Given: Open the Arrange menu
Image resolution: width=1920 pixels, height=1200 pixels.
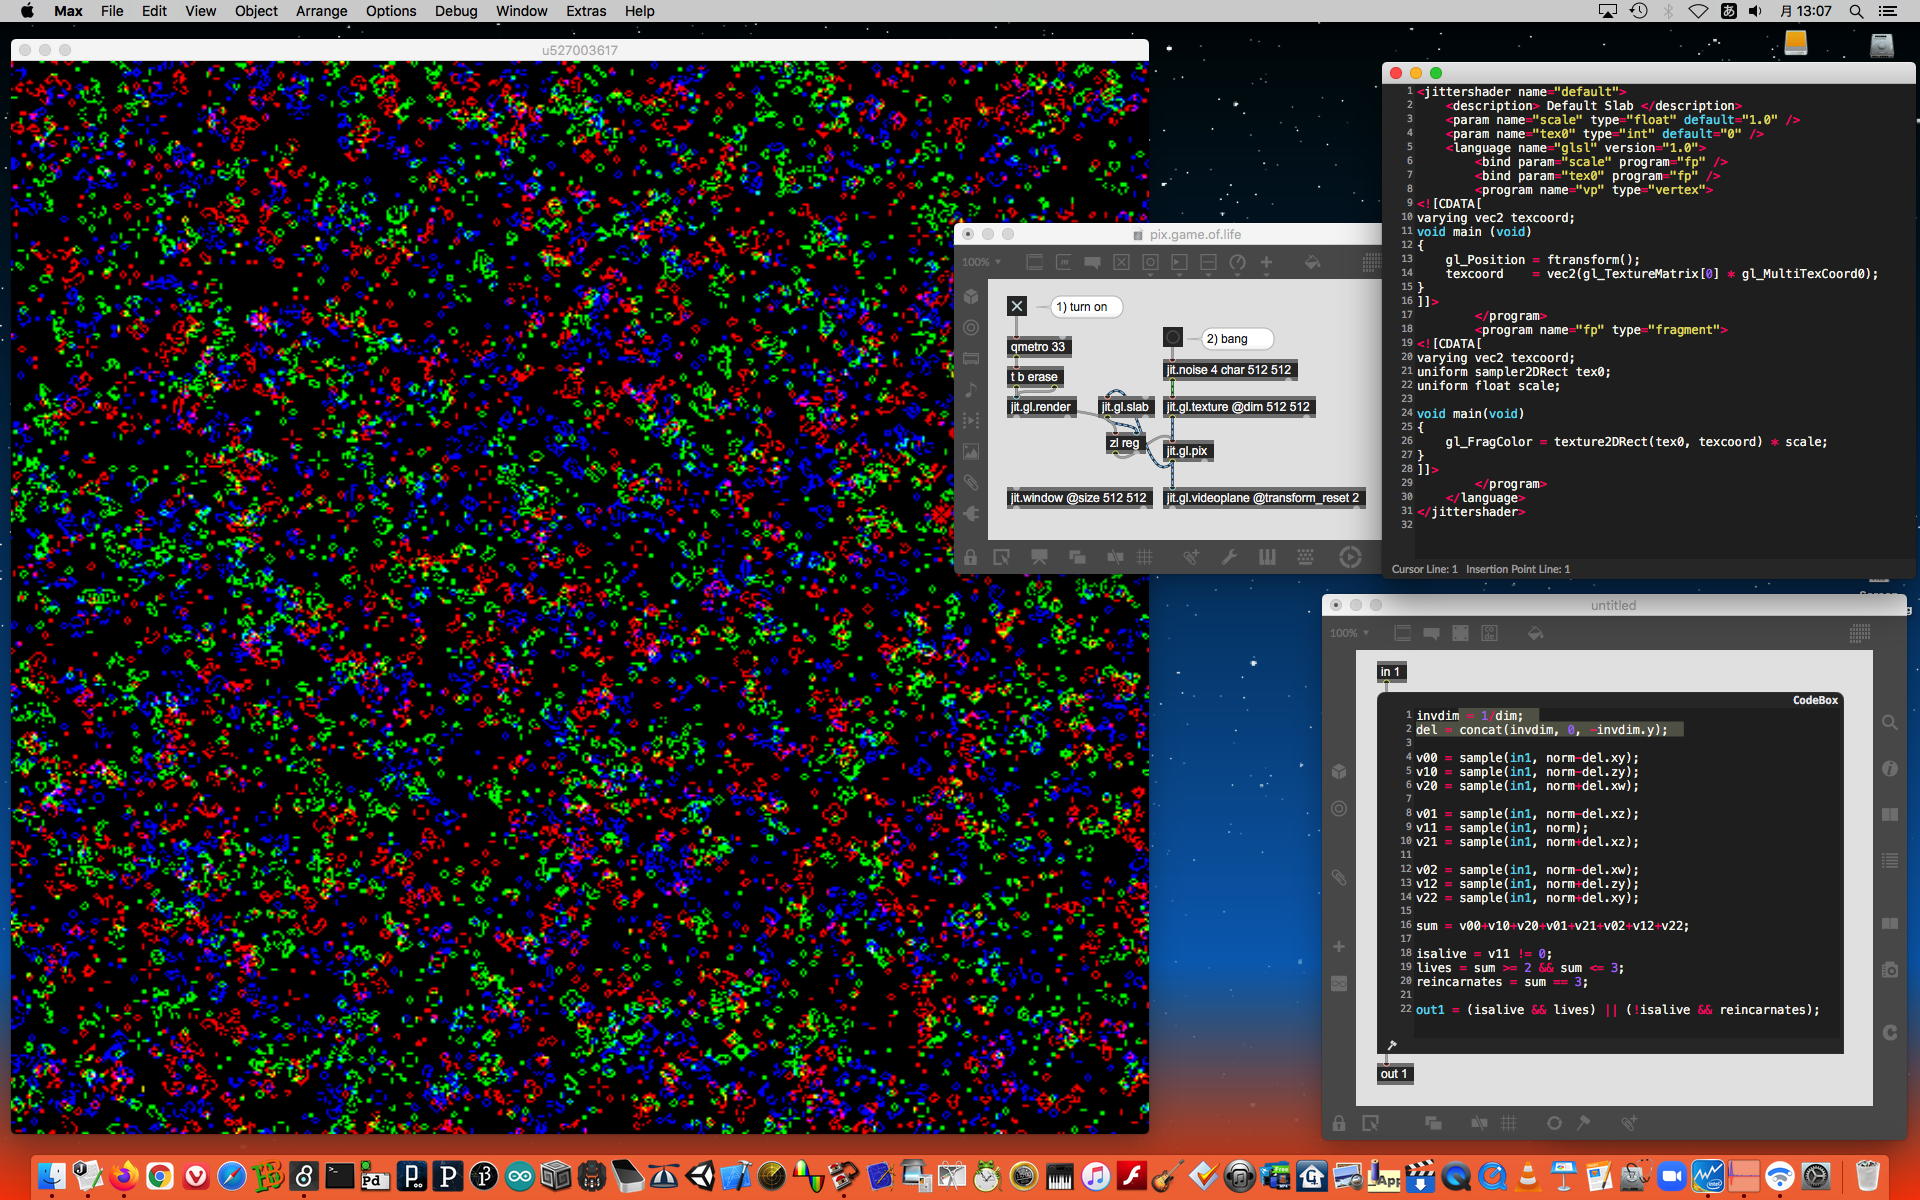Looking at the screenshot, I should pos(321,11).
